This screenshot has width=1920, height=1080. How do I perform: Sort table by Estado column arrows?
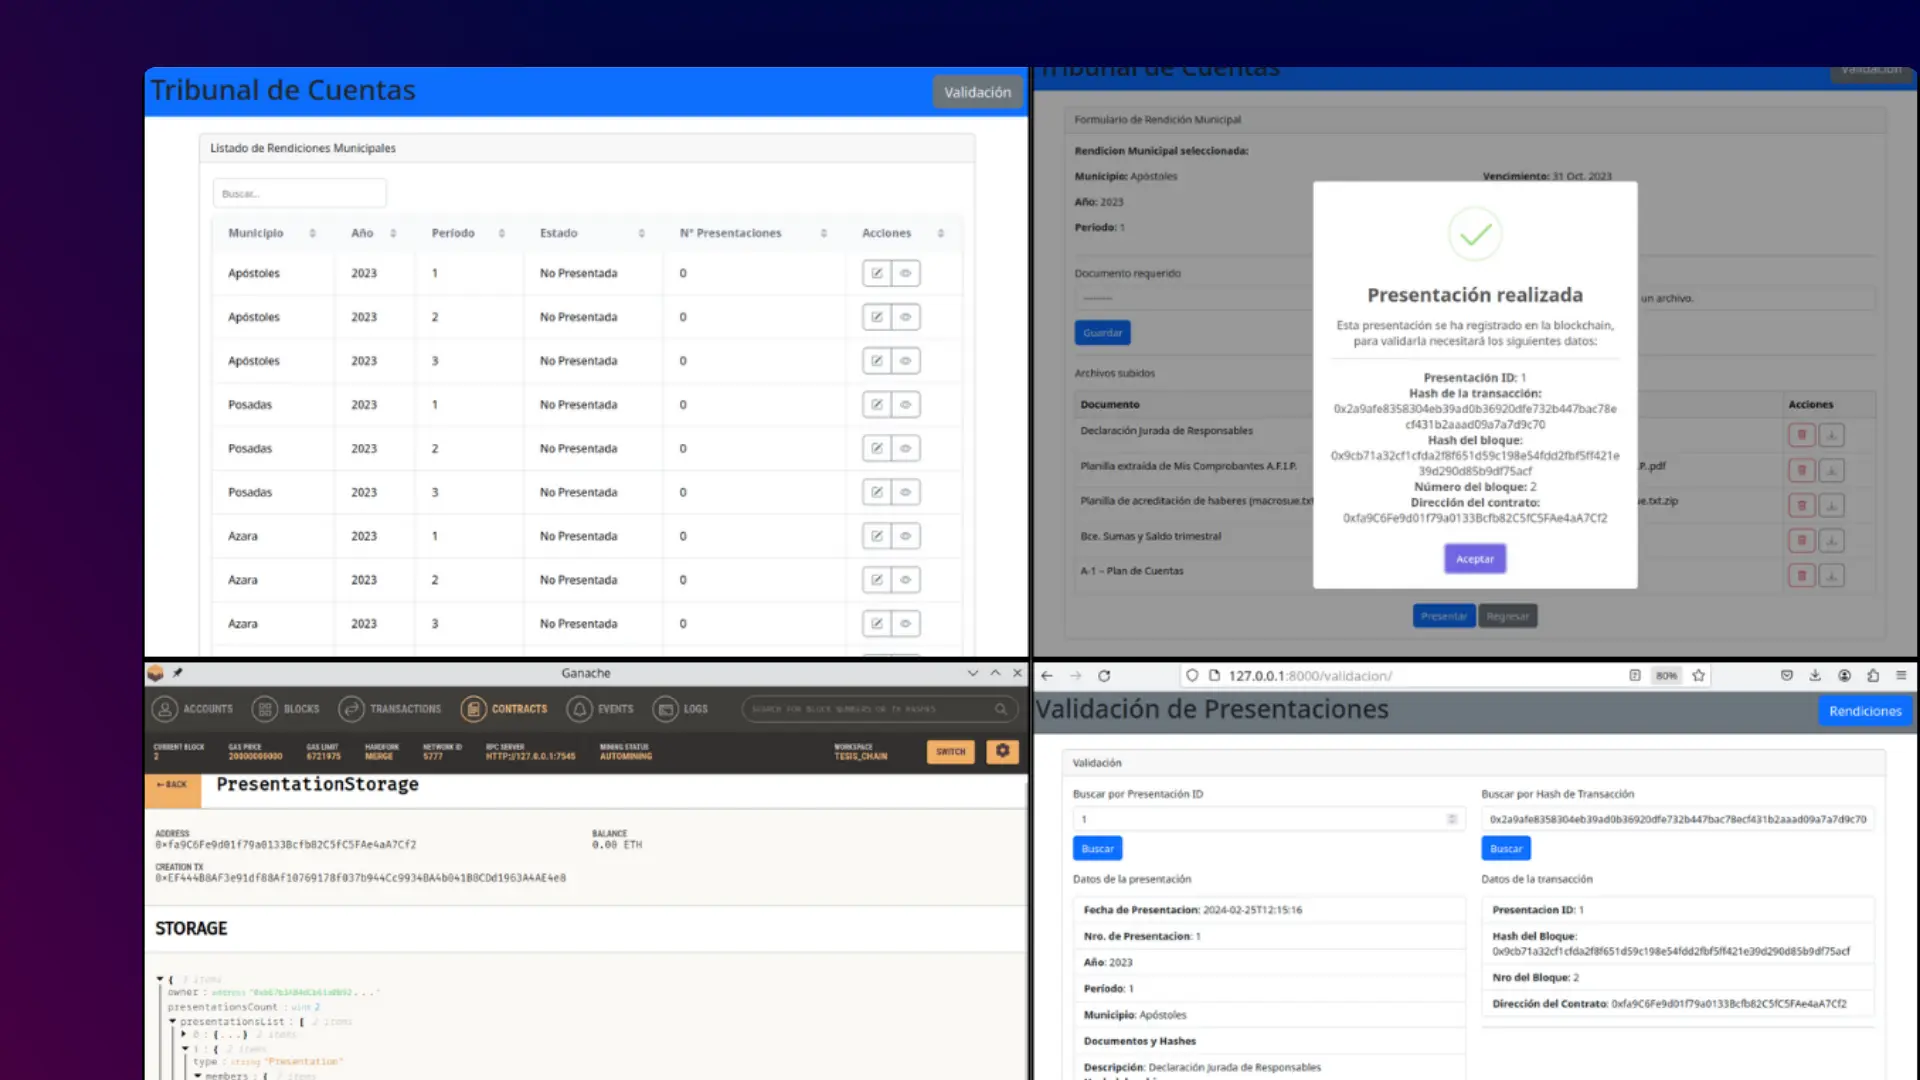641,233
